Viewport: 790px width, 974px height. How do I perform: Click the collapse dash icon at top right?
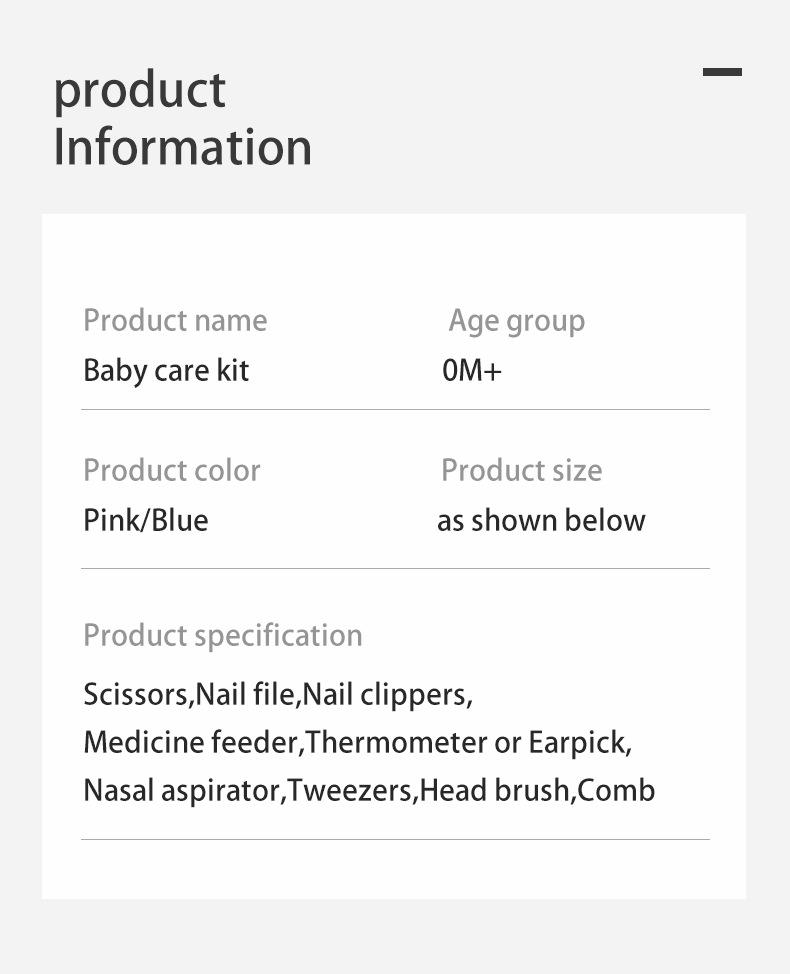[722, 72]
